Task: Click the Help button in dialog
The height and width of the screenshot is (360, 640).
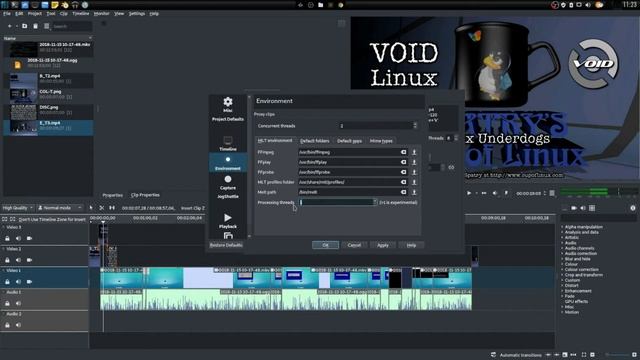Action: point(411,245)
